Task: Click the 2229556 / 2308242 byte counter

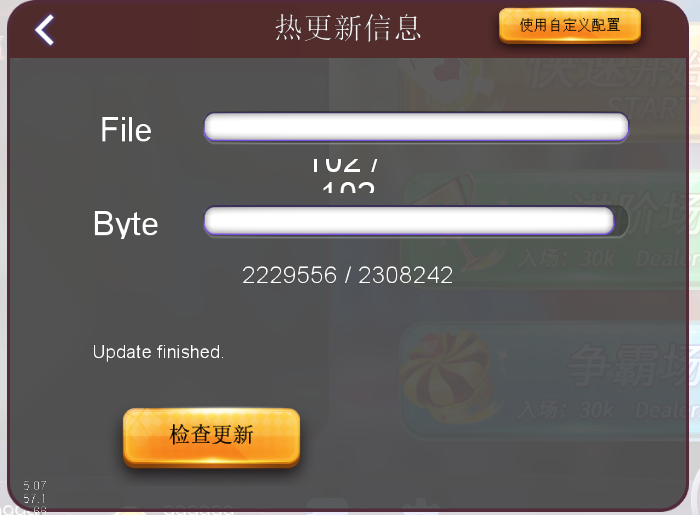Action: 347,275
